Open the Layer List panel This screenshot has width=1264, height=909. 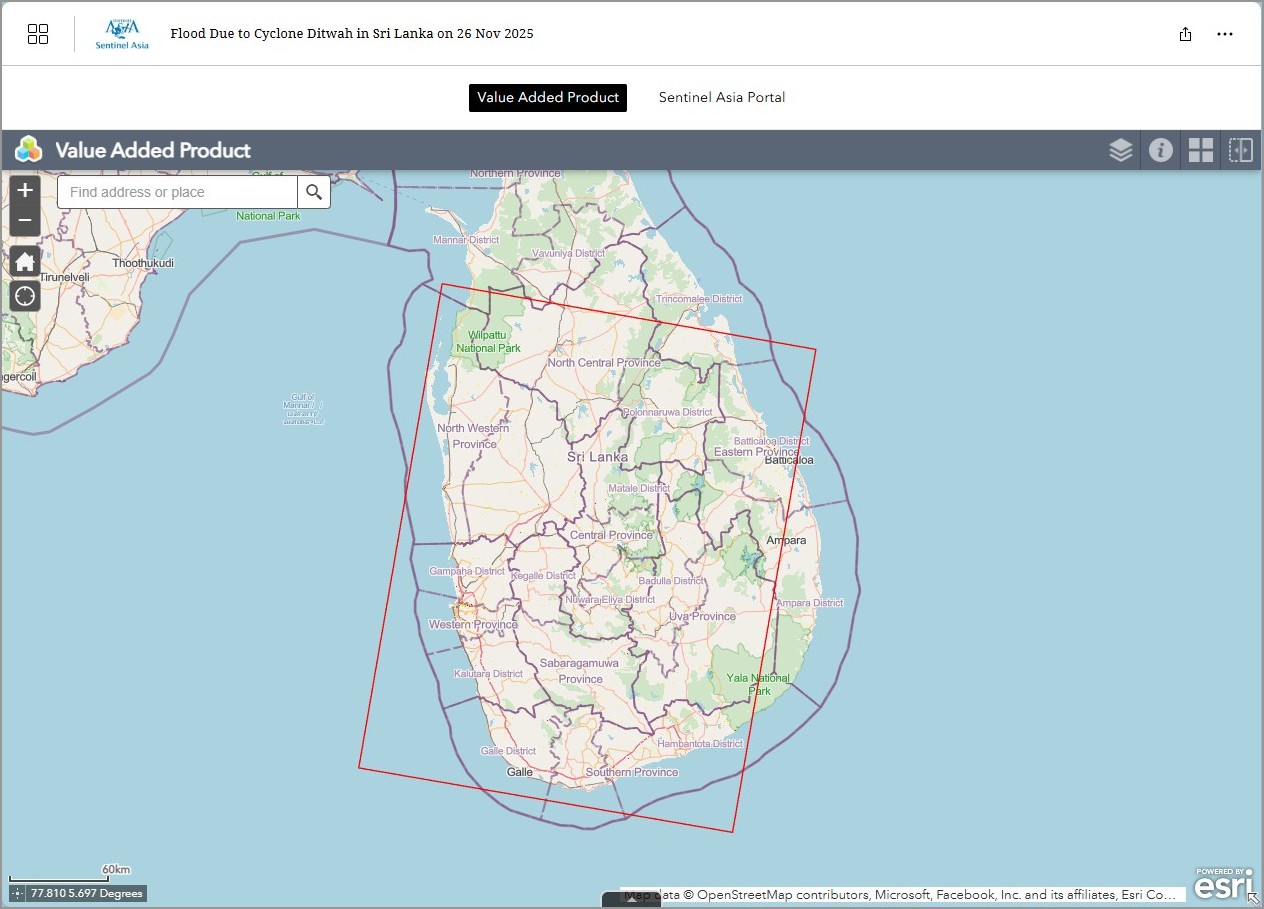1120,150
